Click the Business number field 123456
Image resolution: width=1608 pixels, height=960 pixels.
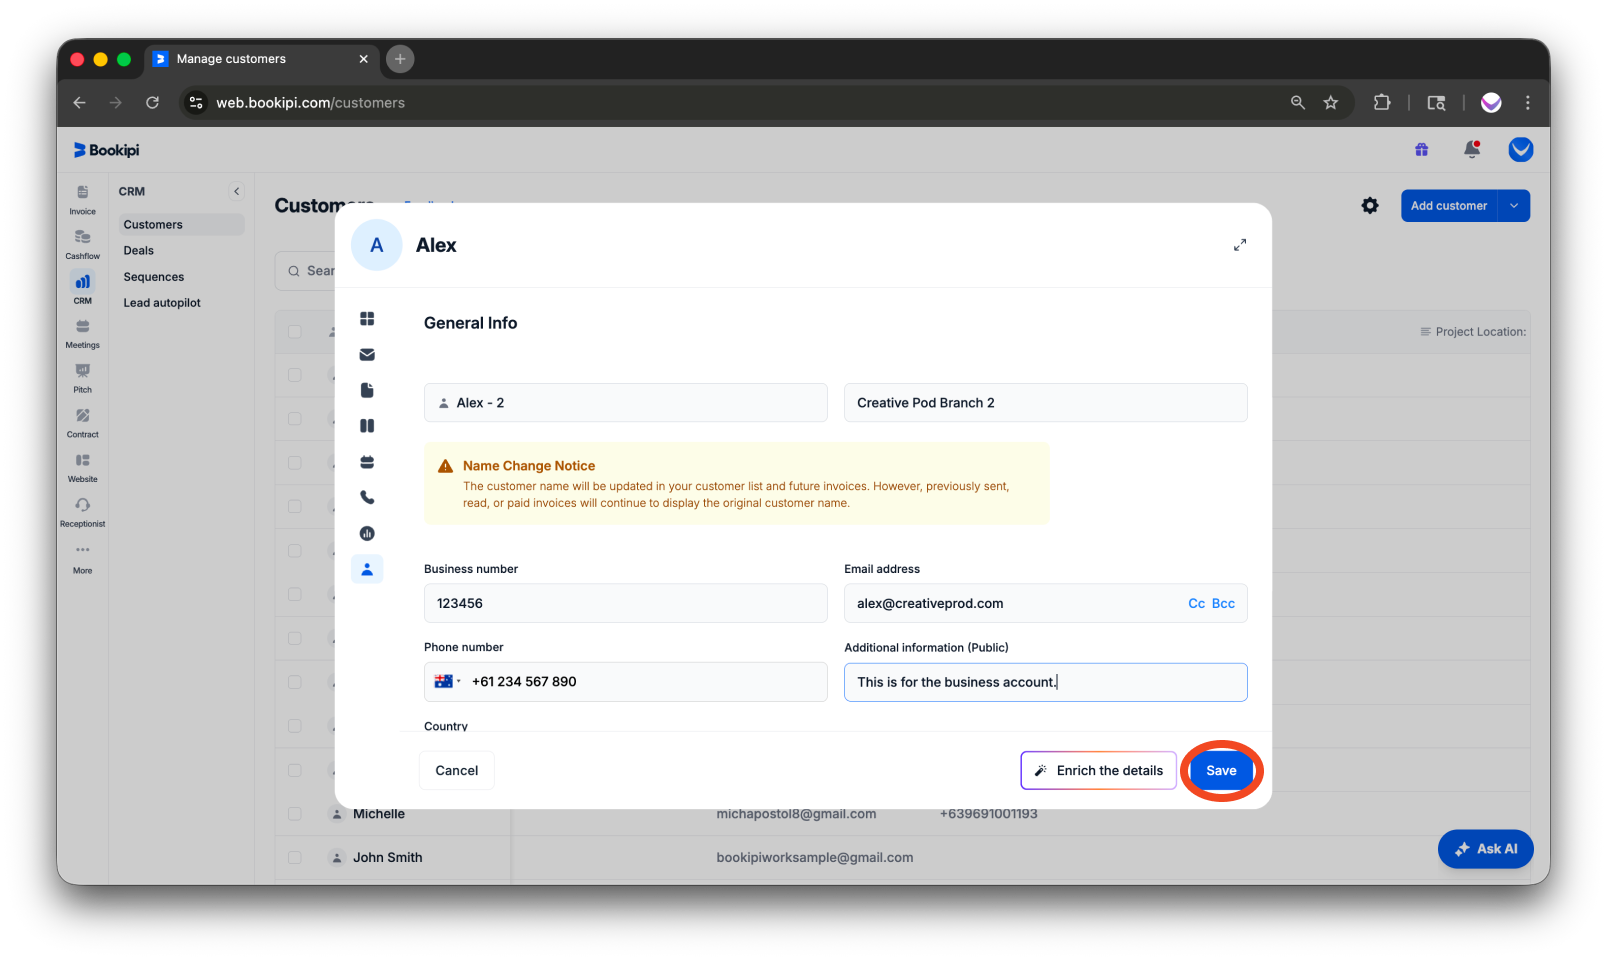(625, 603)
